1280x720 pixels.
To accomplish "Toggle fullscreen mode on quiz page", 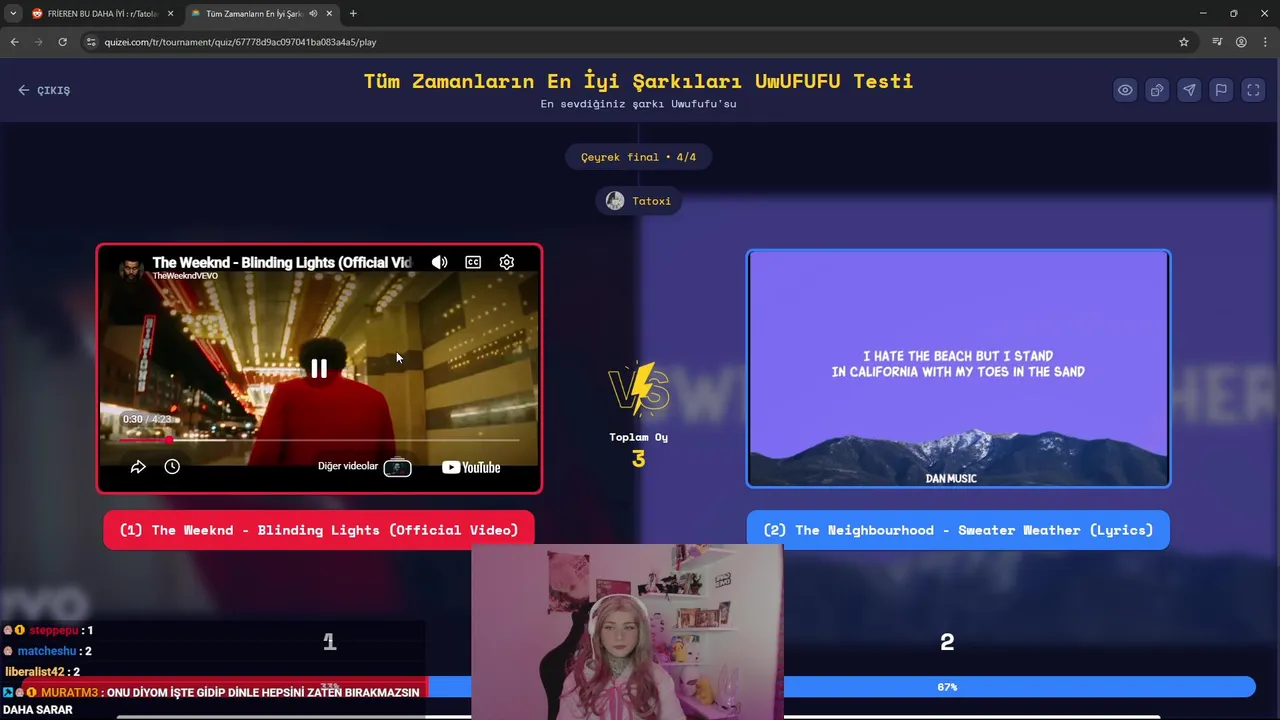I will tap(1253, 90).
